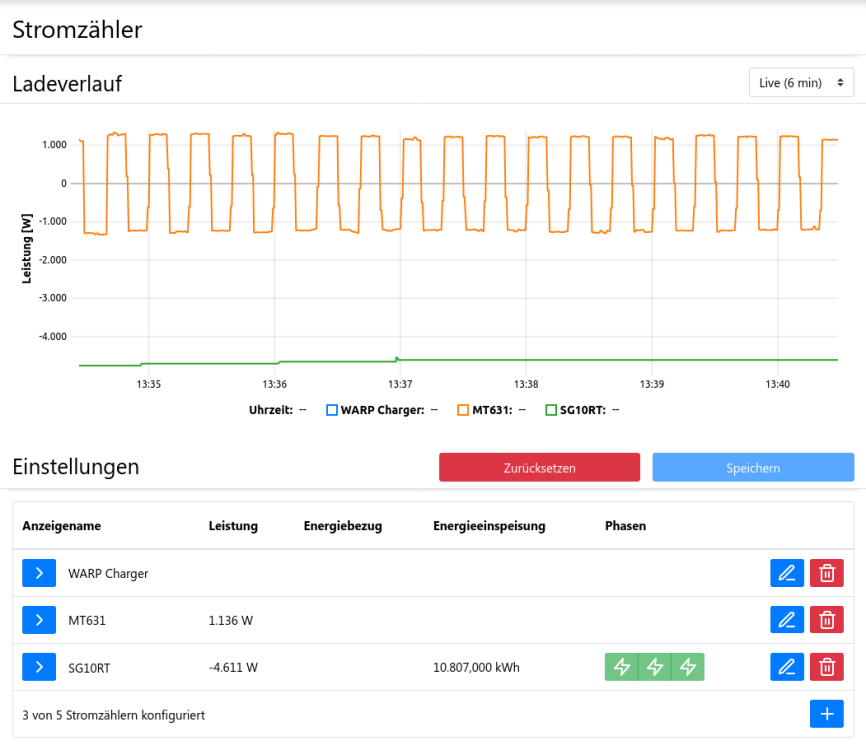Viewport: 866px width, 750px height.
Task: Expand the SG10RT row details
Action: tap(39, 667)
